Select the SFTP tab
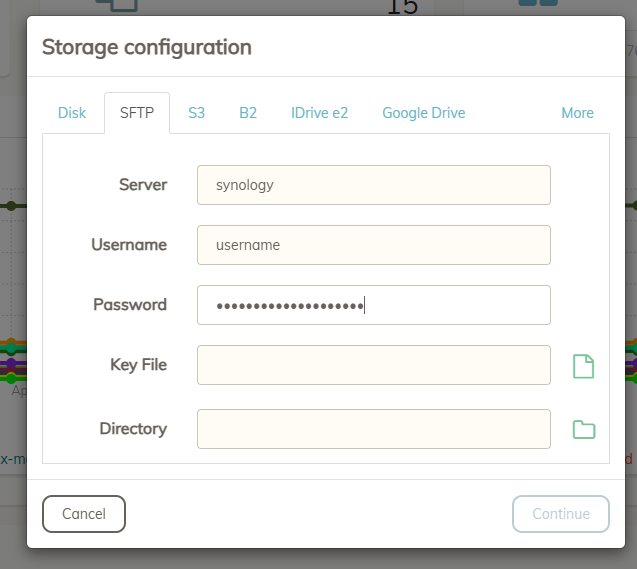637x569 pixels. [137, 113]
